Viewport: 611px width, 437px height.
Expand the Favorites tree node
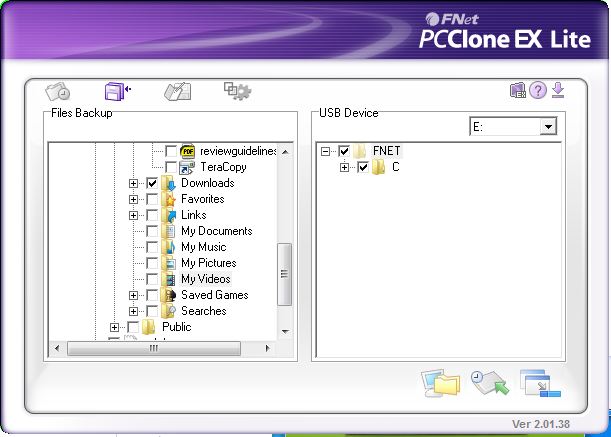point(133,199)
